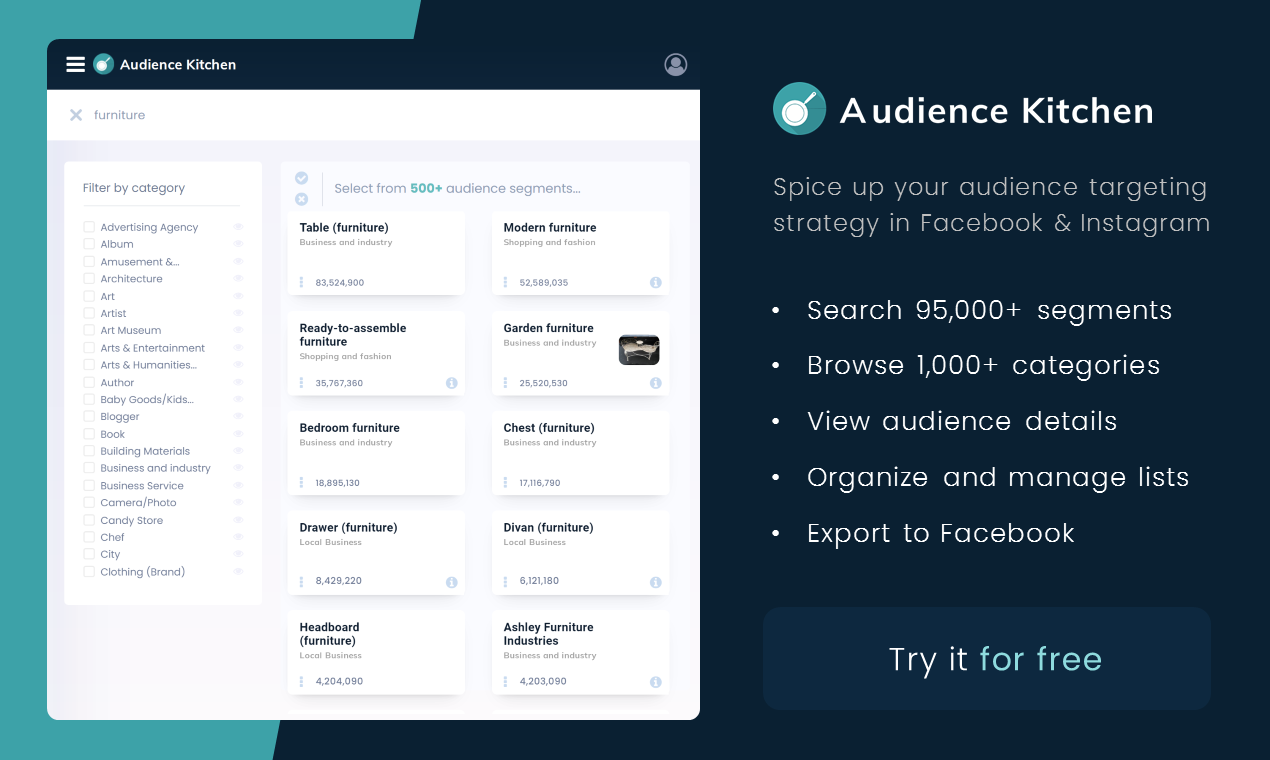Check the Arts & Entertainment category filter
1270x760 pixels.
point(89,348)
